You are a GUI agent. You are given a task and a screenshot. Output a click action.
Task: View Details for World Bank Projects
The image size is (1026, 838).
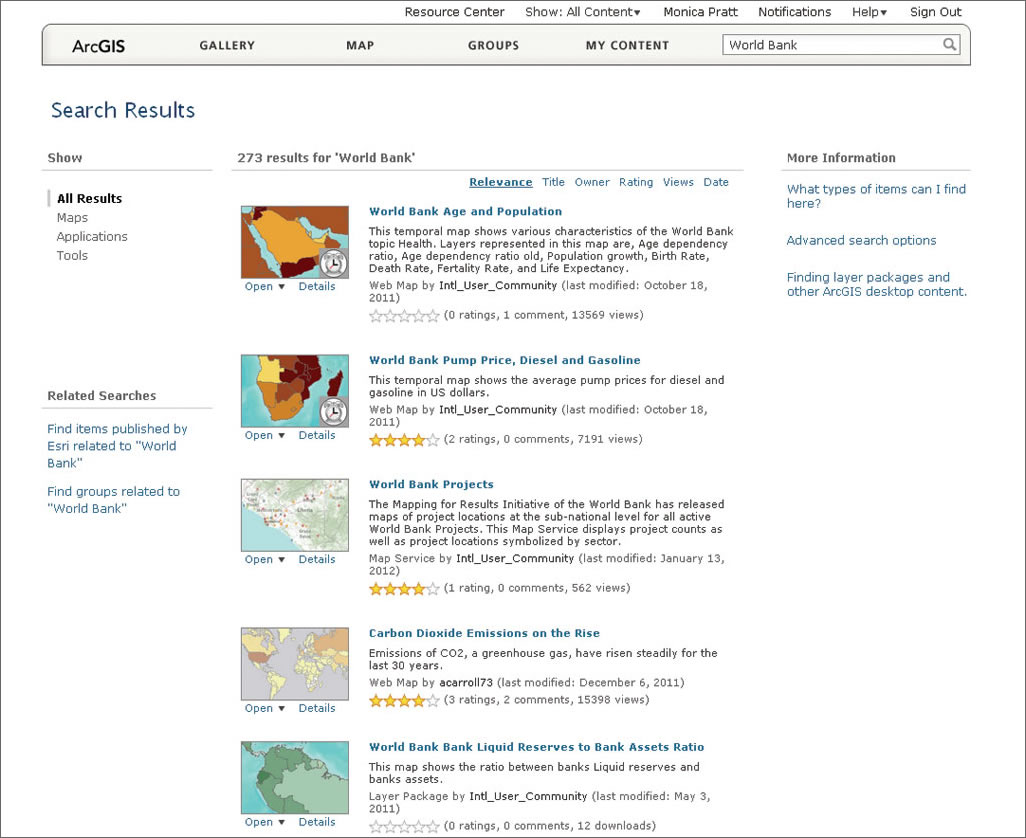pyautogui.click(x=317, y=560)
